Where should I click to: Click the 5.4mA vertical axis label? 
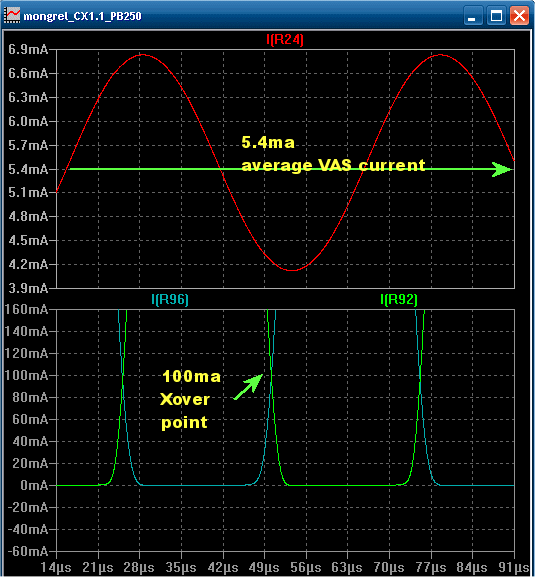click(x=28, y=169)
